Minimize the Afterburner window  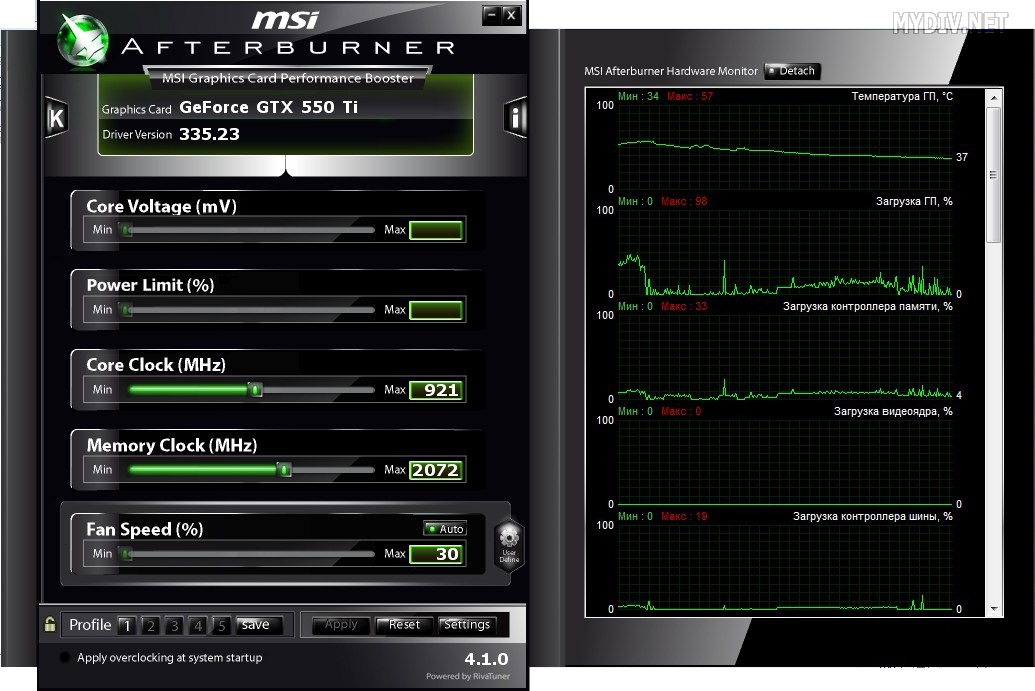(490, 15)
